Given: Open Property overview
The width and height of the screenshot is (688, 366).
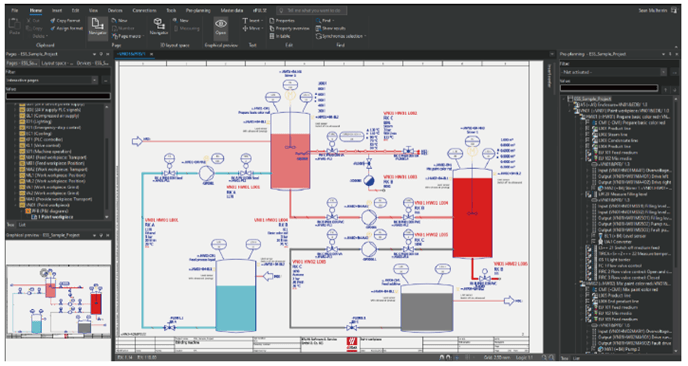Looking at the screenshot, I should pos(289,28).
